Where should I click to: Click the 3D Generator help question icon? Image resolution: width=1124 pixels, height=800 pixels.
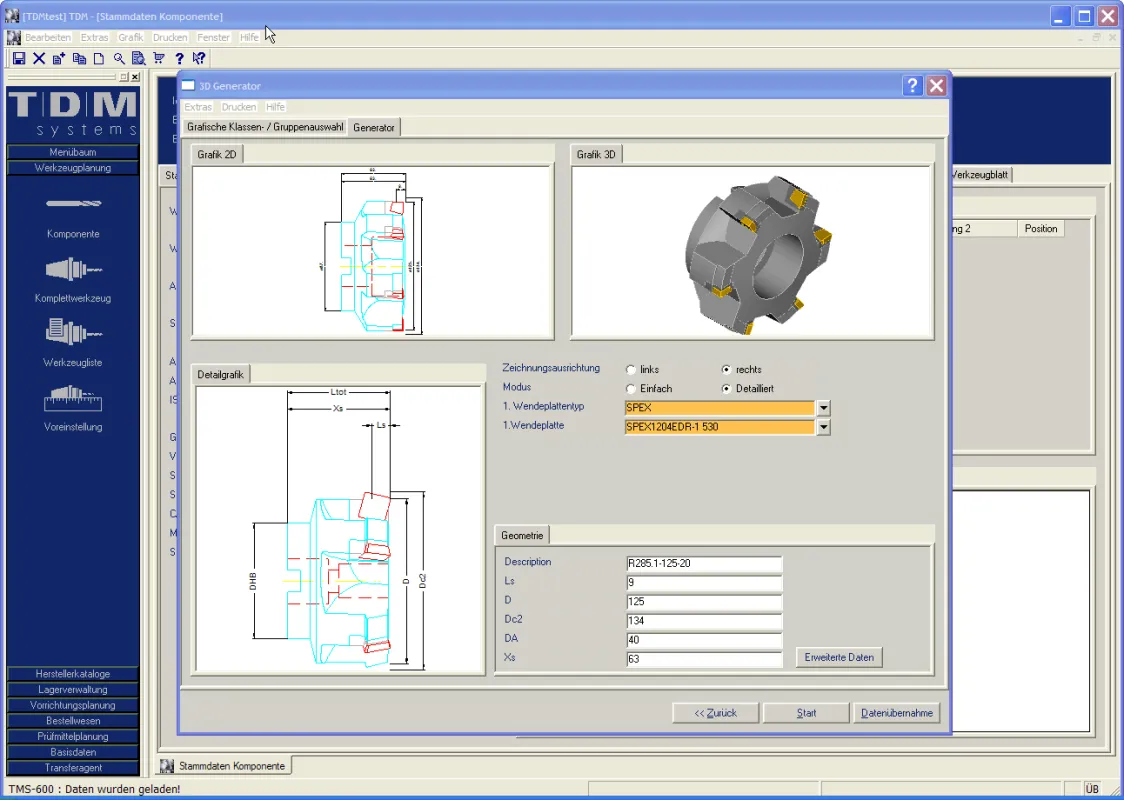coord(912,86)
